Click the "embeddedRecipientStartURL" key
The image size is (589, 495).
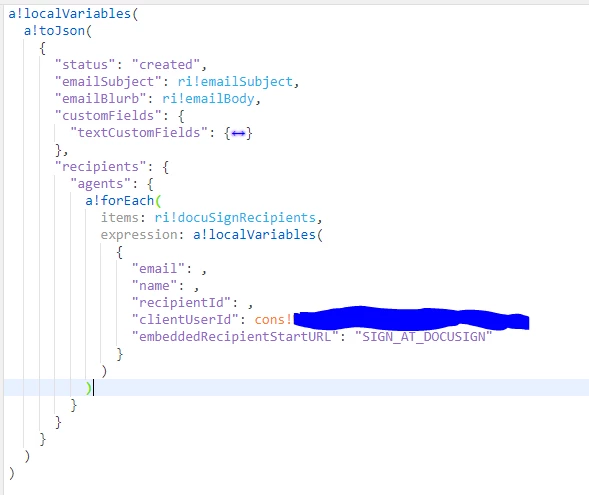(x=235, y=336)
